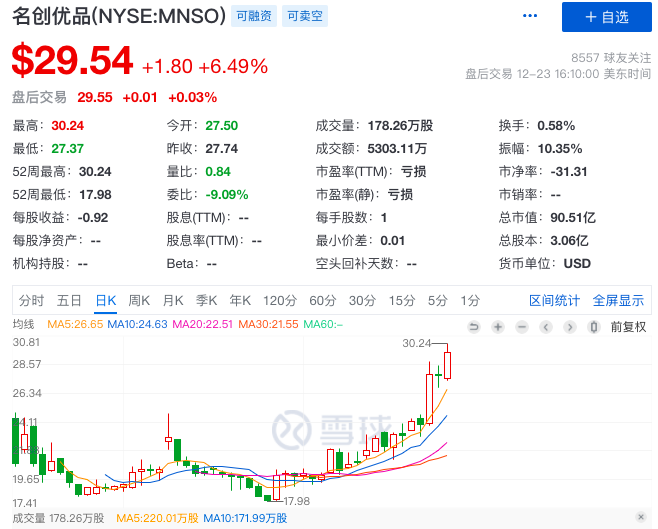The width and height of the screenshot is (658, 529).
Task: Click the 换手 value 0.58%
Action: tap(556, 125)
